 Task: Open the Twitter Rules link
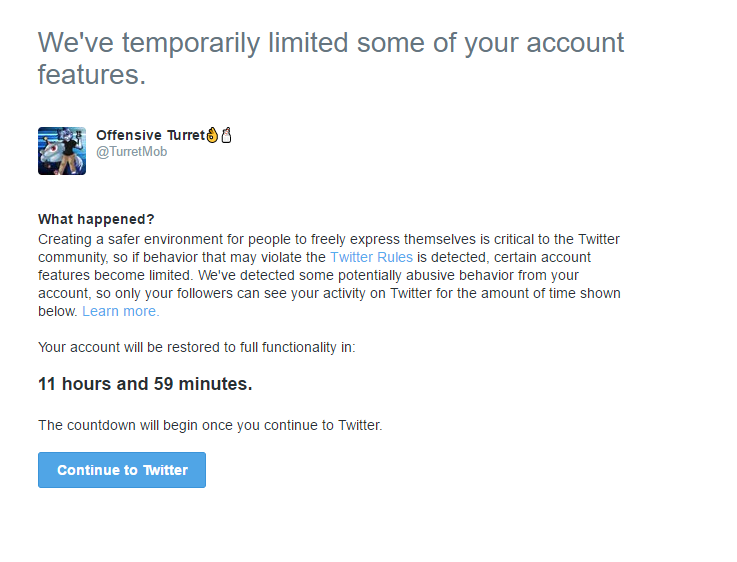371,257
